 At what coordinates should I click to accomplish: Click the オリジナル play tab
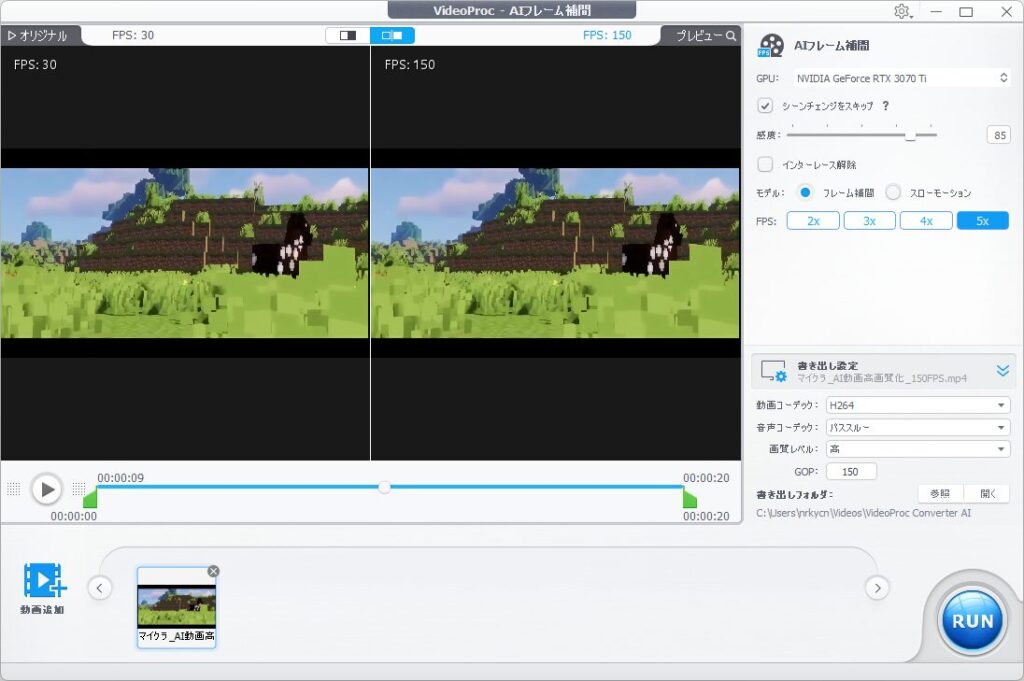(38, 36)
